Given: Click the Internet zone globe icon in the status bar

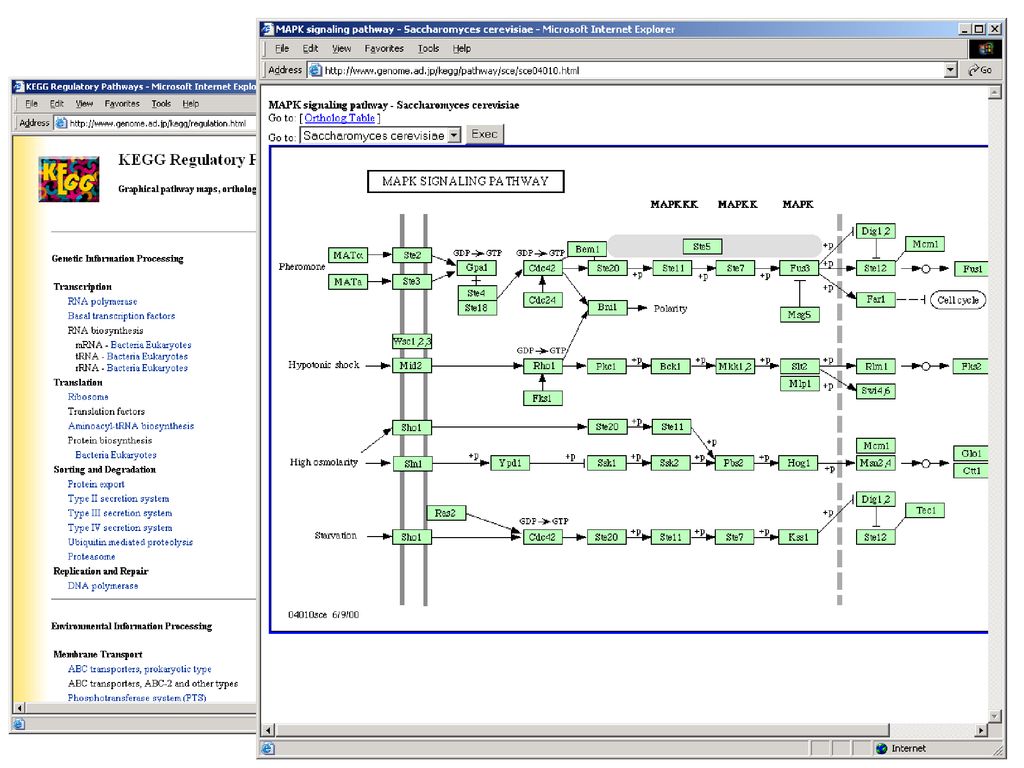Looking at the screenshot, I should click(x=882, y=748).
